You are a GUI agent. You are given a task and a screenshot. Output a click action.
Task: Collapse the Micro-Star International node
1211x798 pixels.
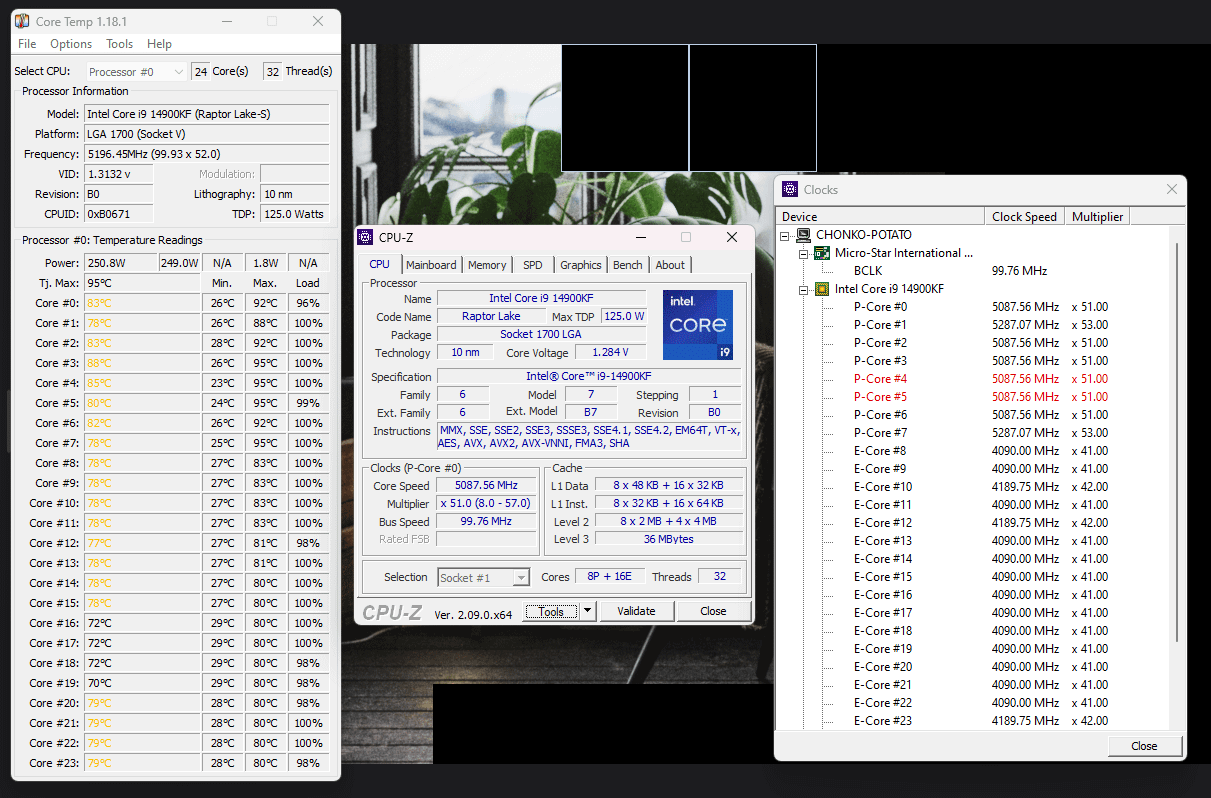[x=804, y=253]
